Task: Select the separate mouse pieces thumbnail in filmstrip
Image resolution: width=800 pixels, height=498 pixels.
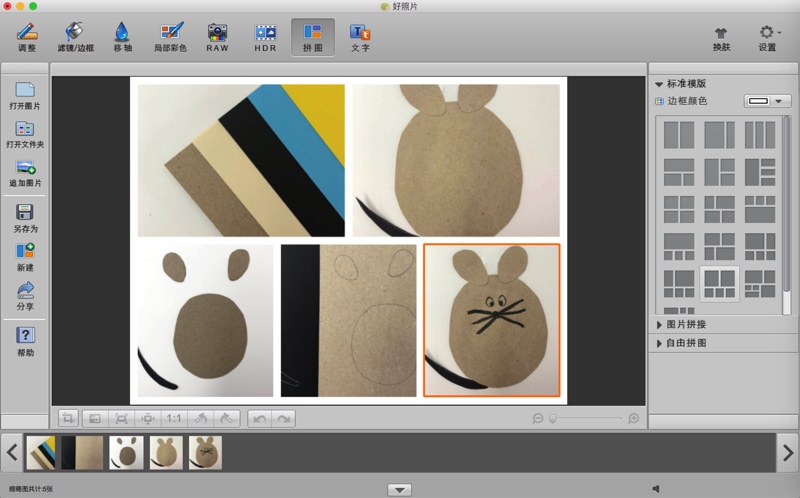Action: (127, 452)
